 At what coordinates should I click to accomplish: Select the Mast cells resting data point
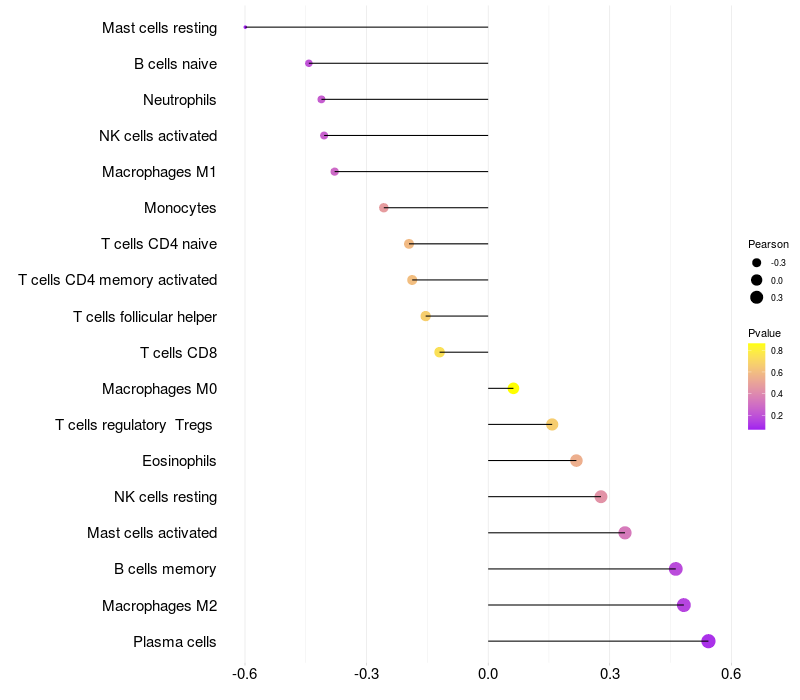pos(245,27)
